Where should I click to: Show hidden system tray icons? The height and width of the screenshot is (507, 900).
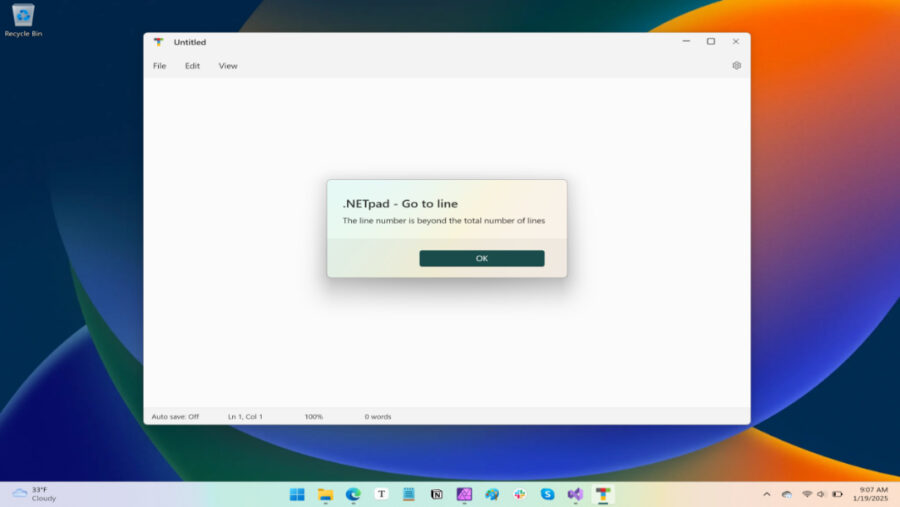coord(767,494)
